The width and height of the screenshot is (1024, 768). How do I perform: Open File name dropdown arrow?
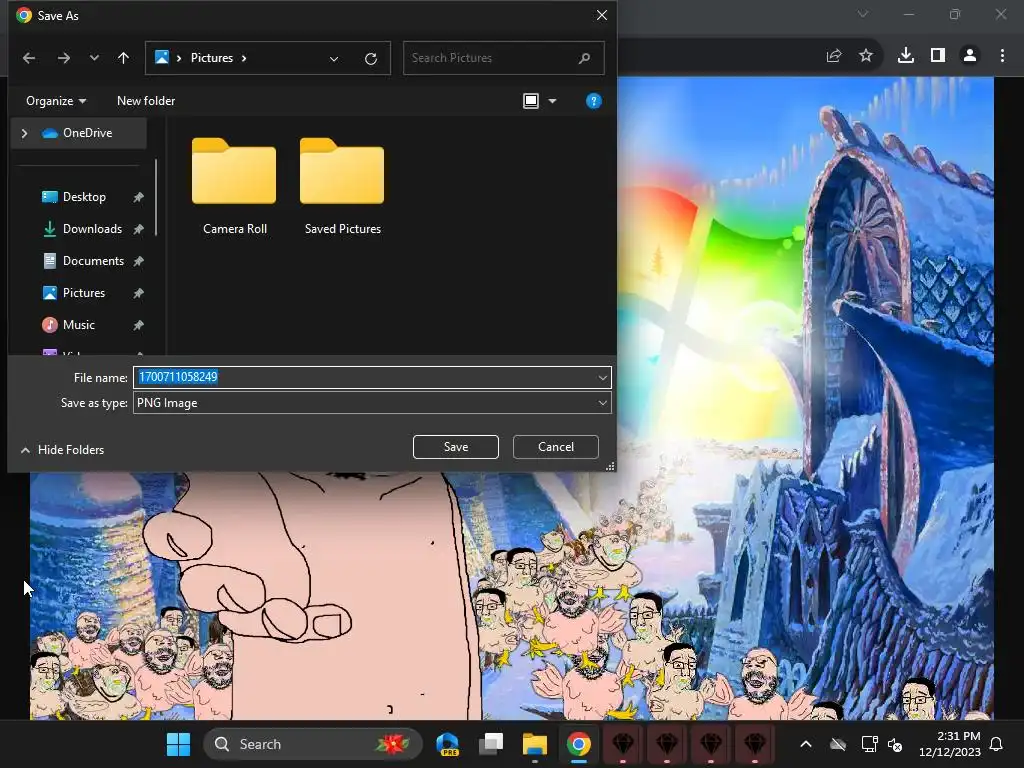pos(602,377)
